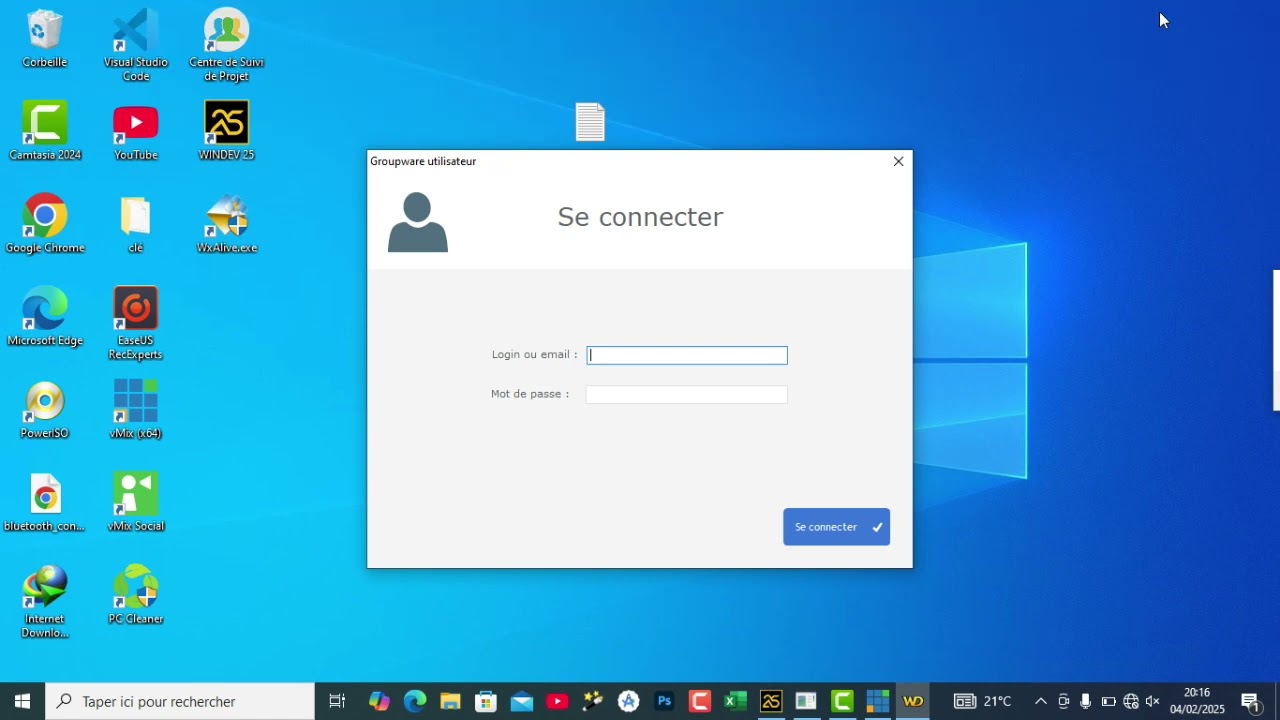Select the WINDEV 25 desktop shortcut

coord(227,132)
